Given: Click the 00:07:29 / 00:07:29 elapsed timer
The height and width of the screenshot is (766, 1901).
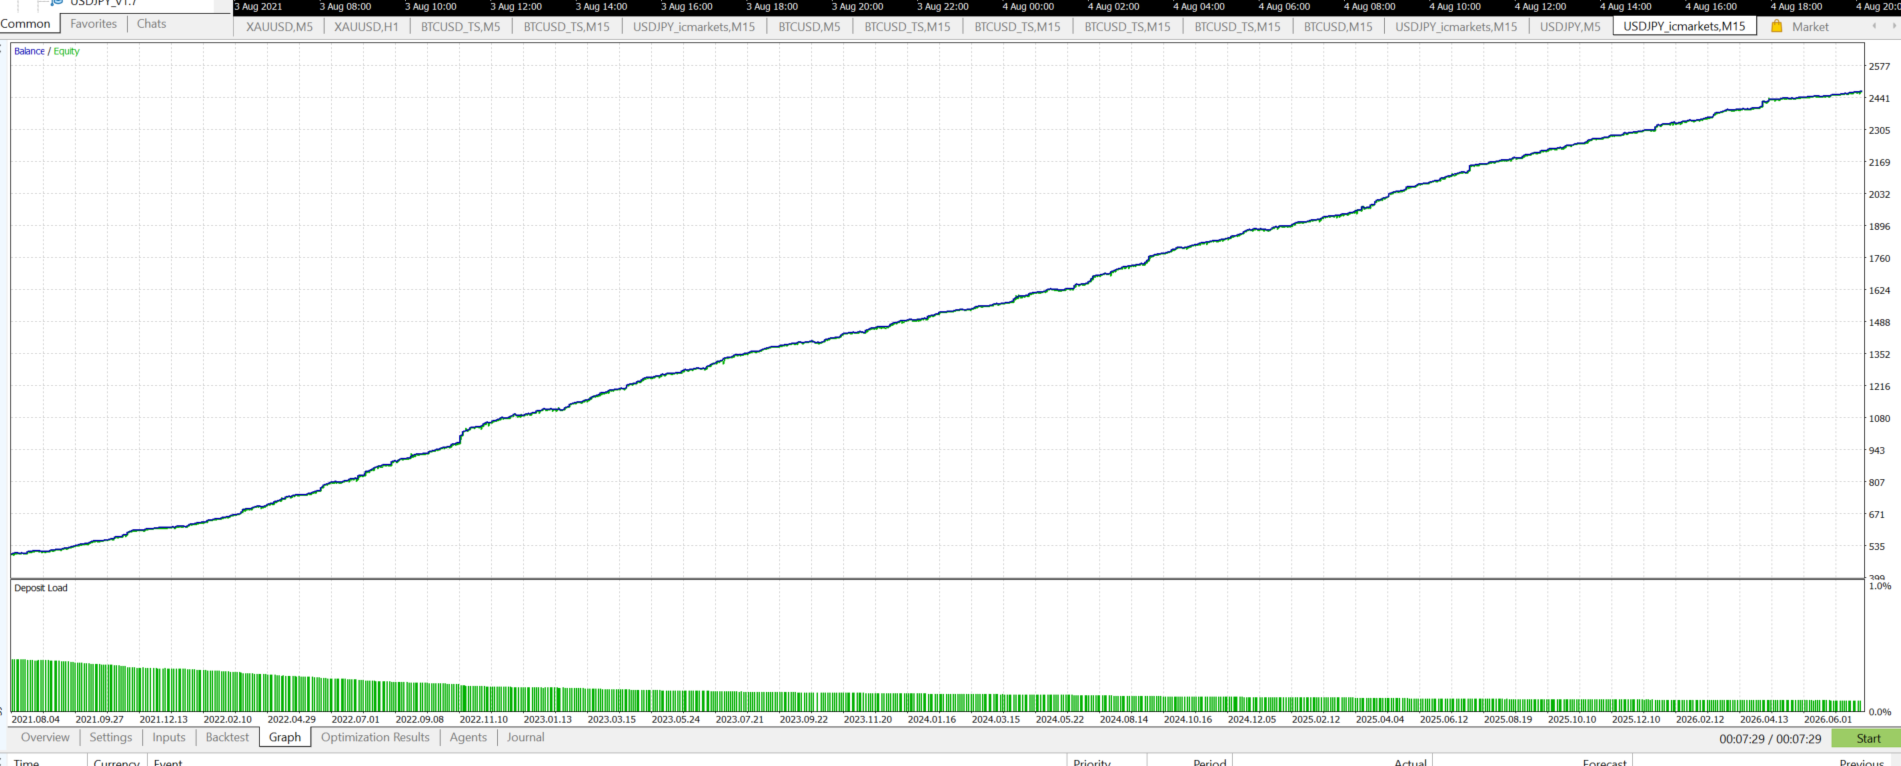Looking at the screenshot, I should click(x=1770, y=739).
